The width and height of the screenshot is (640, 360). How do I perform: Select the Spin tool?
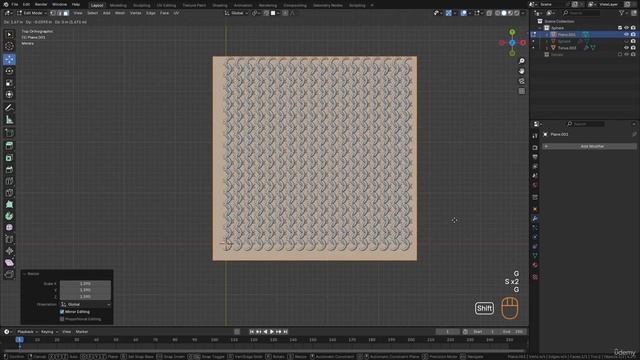[x=9, y=216]
